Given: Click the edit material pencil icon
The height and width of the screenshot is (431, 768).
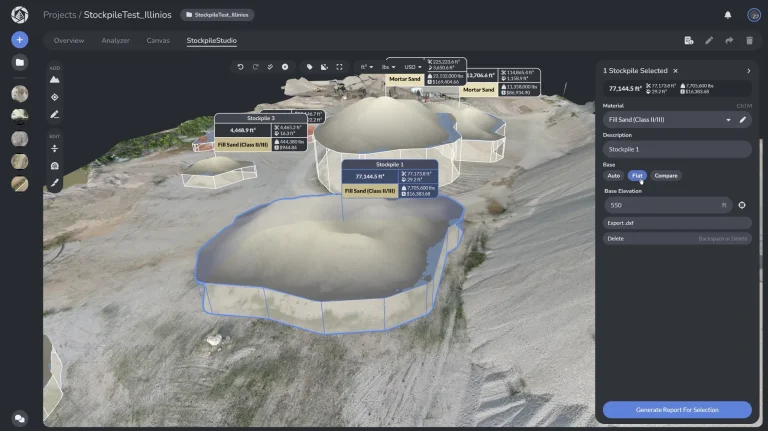Looking at the screenshot, I should 743,120.
